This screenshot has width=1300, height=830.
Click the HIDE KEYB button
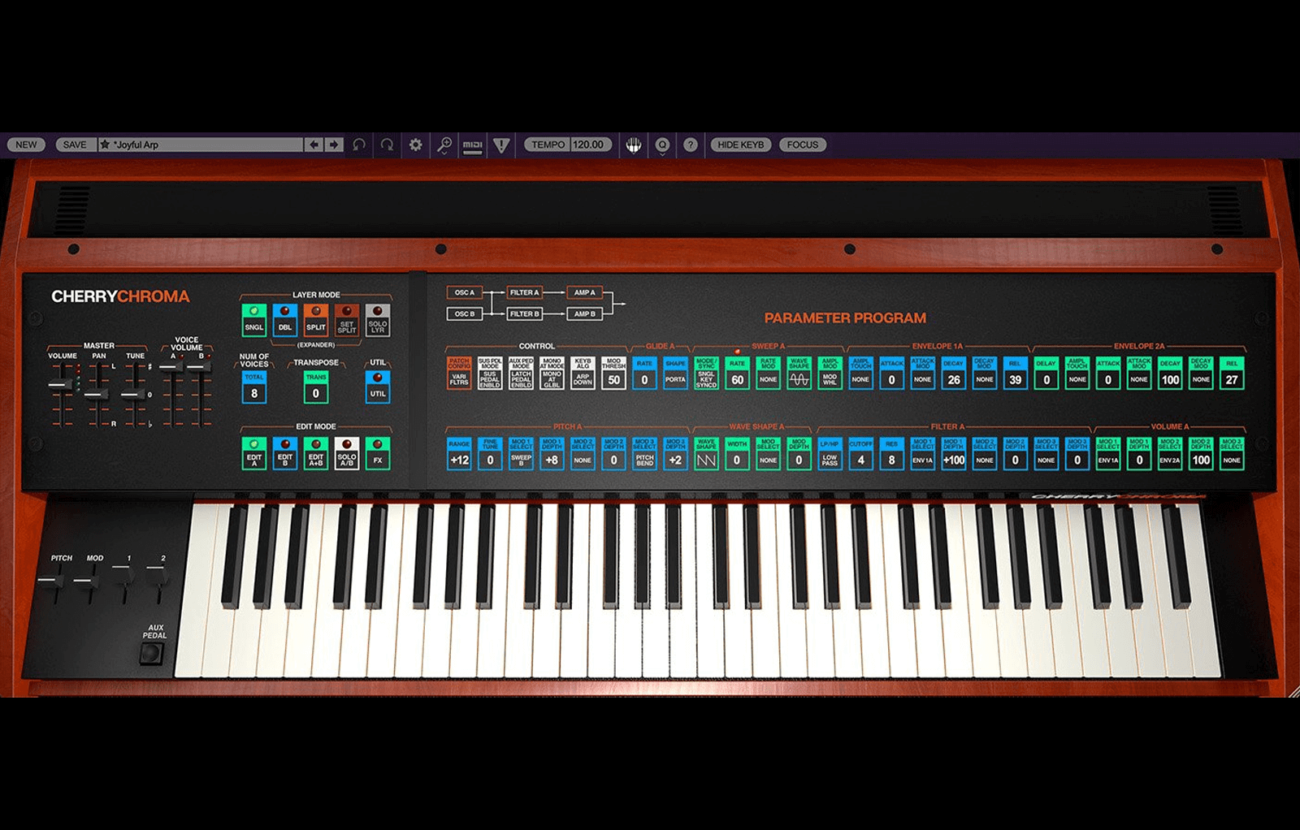click(x=741, y=145)
